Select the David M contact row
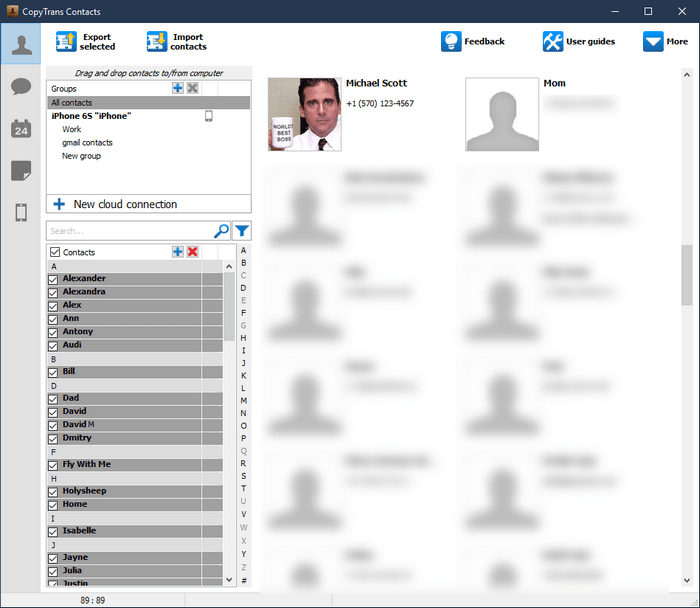This screenshot has width=700, height=608. (x=135, y=425)
